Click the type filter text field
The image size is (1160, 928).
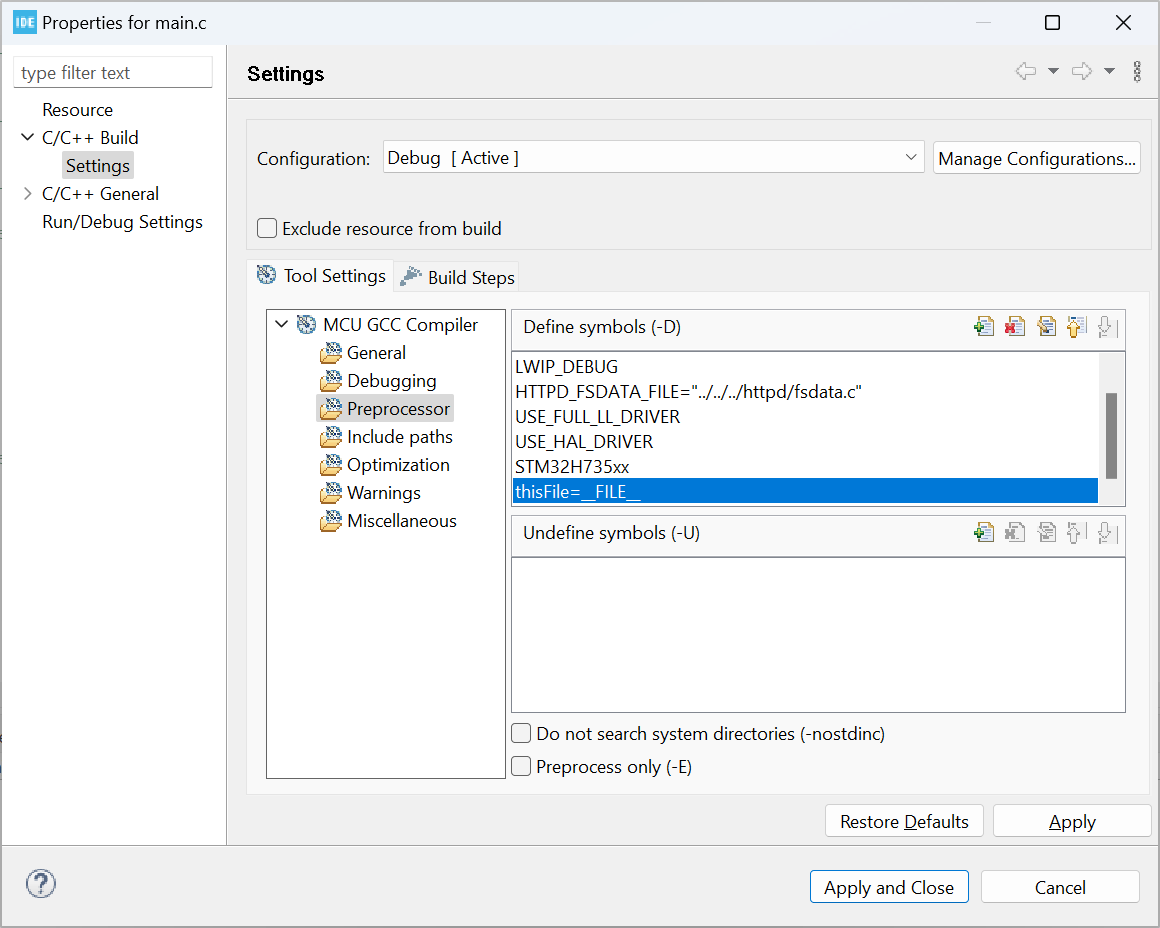pyautogui.click(x=113, y=73)
